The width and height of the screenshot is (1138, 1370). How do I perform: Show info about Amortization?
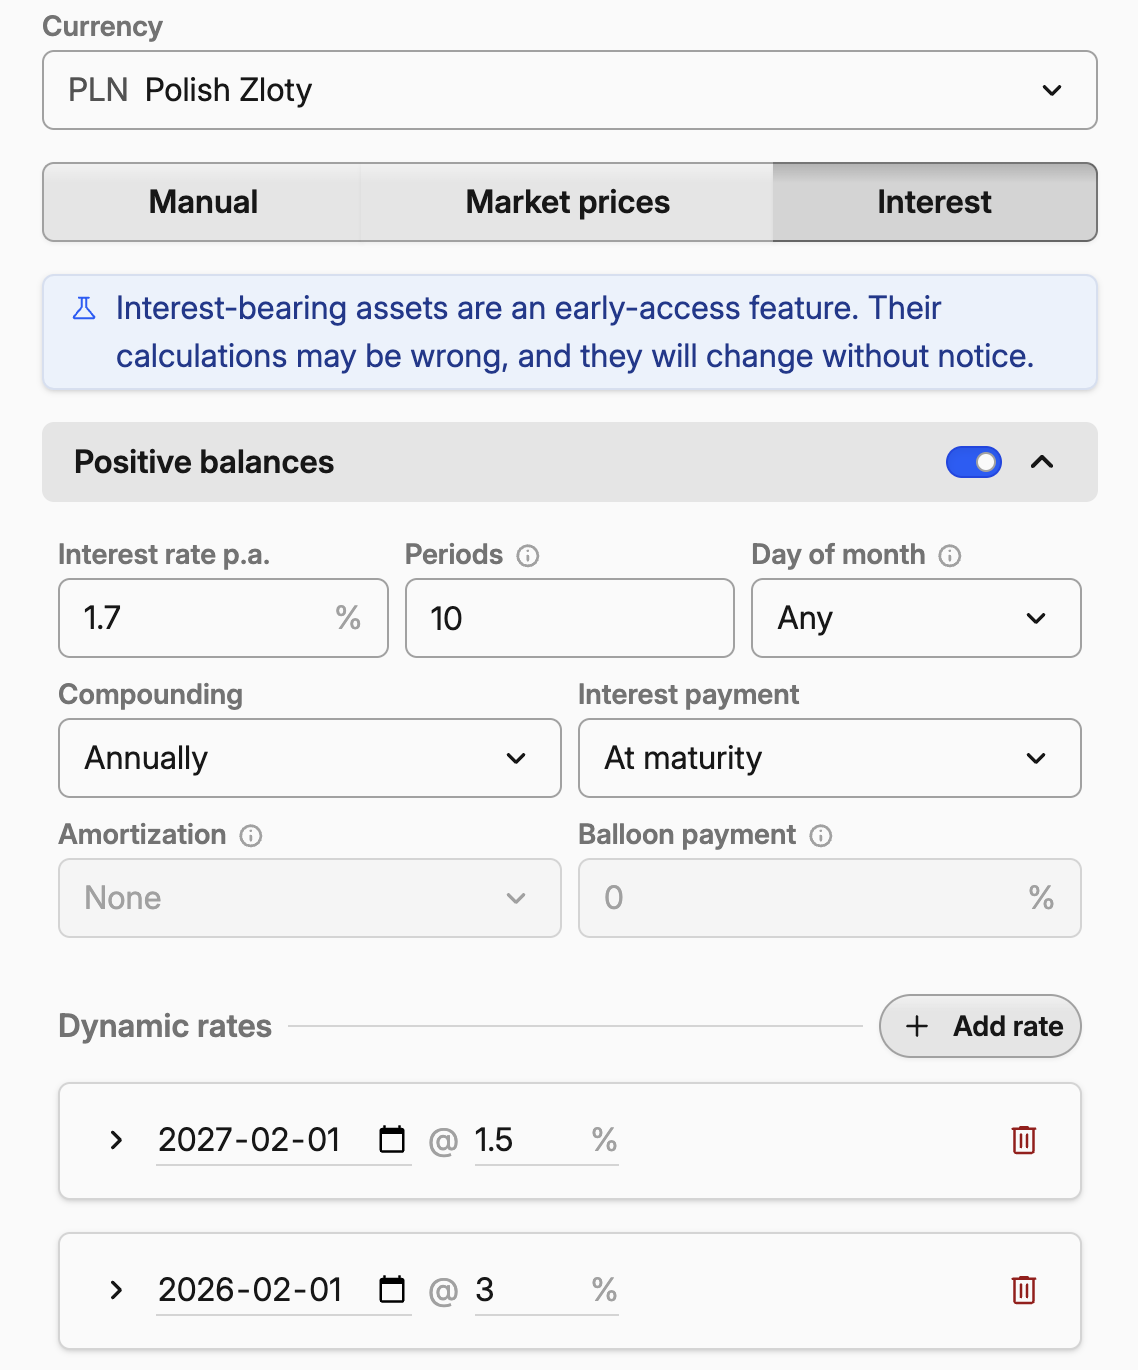(251, 836)
